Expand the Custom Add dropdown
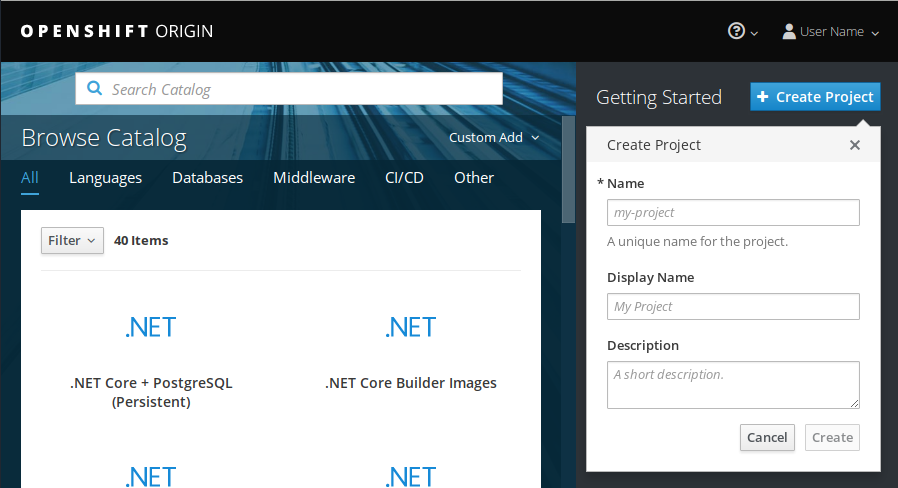898x488 pixels. point(494,137)
